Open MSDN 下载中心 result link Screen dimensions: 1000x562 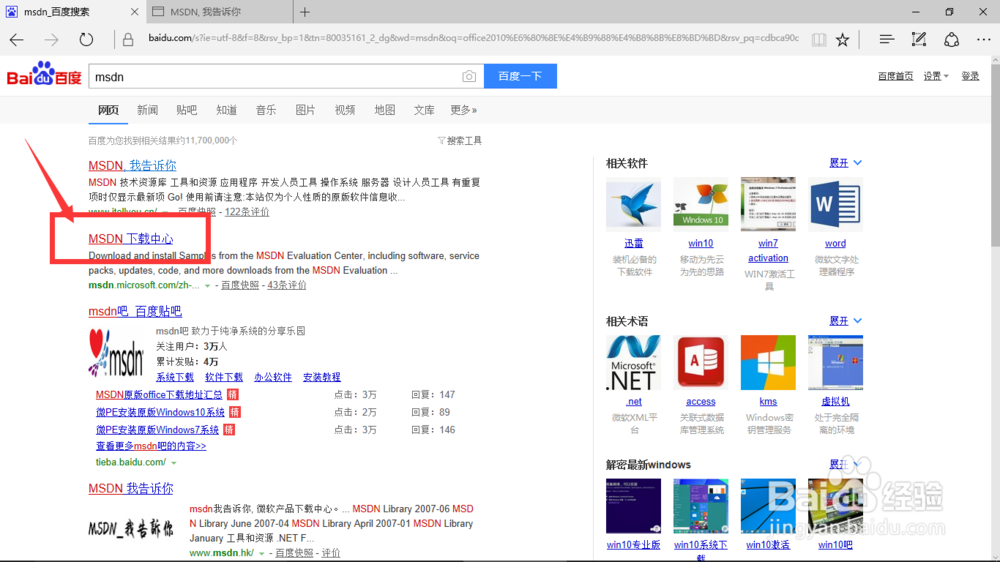[x=131, y=239]
